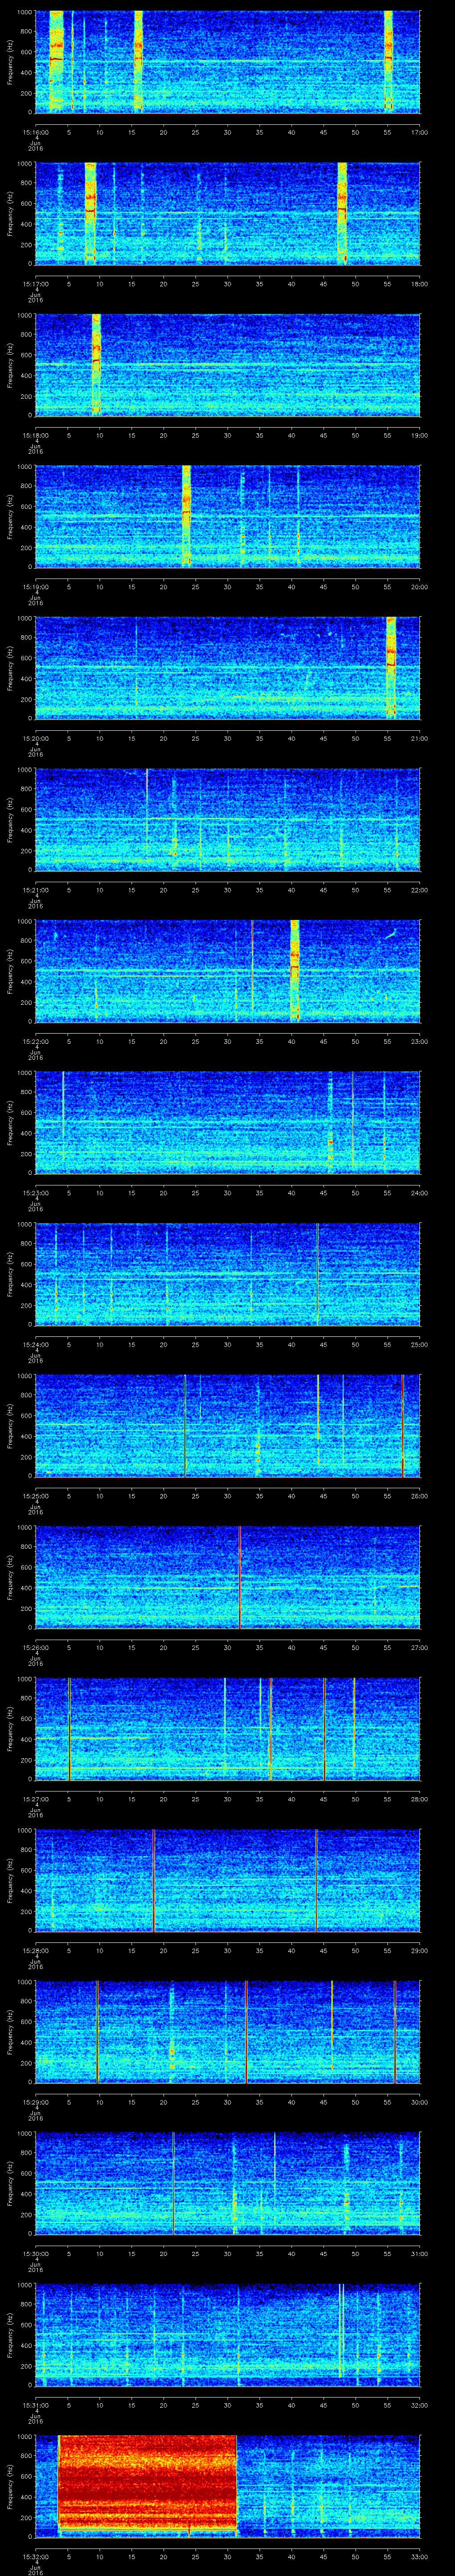Click the 15:31:00 start time label
The height and width of the screenshot is (2576, 455).
point(35,2405)
